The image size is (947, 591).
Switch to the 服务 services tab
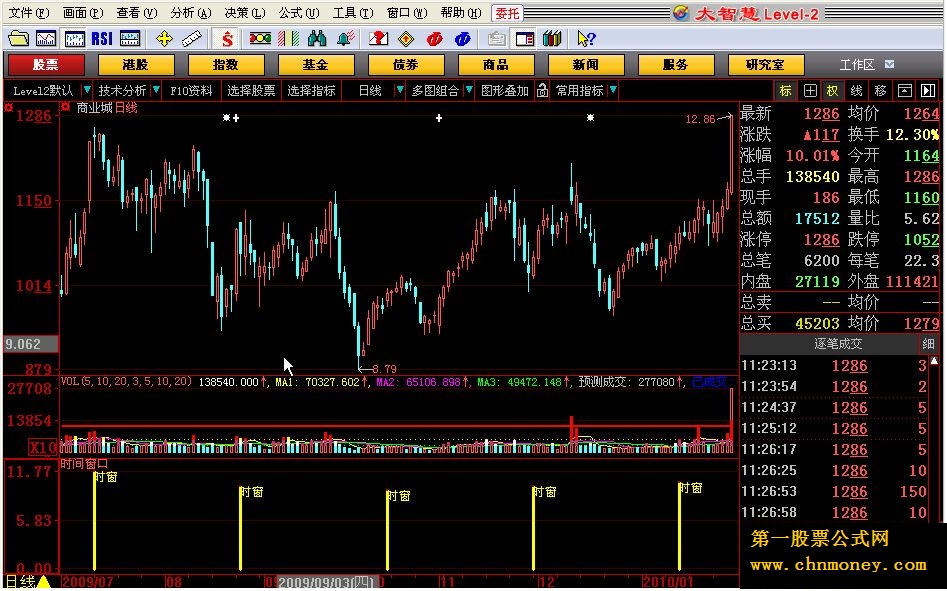(x=676, y=65)
